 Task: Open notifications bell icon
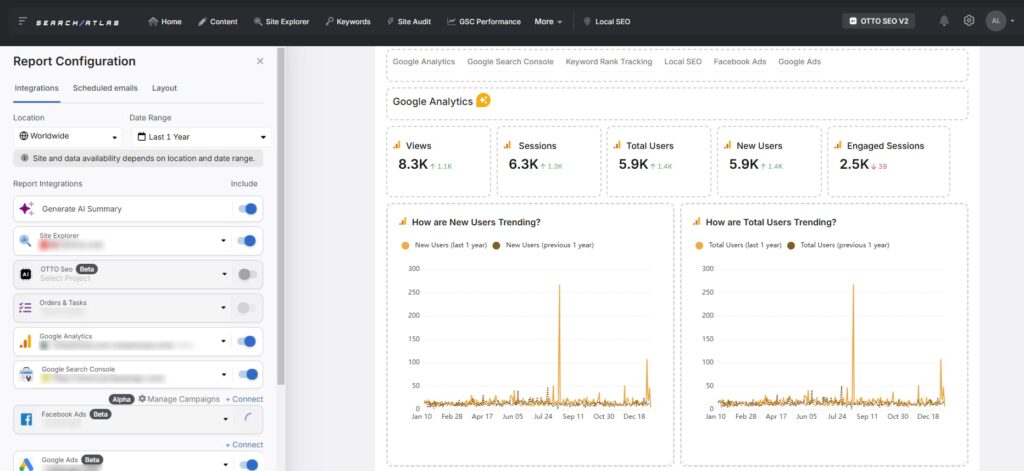coord(944,21)
